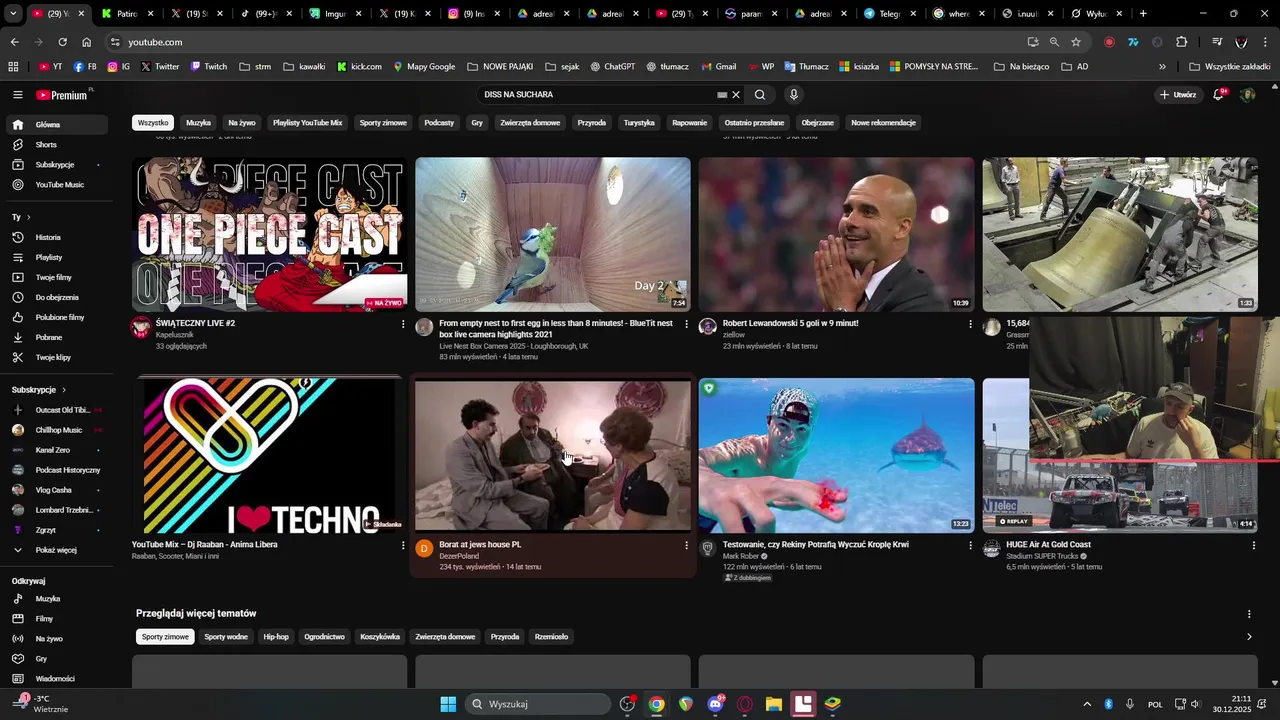The image size is (1280, 720).
Task: Play the One Piece Cast live thumbnail
Action: [x=270, y=234]
